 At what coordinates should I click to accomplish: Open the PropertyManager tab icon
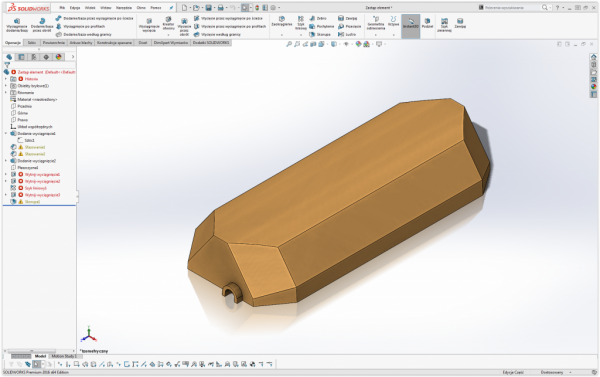tap(21, 57)
